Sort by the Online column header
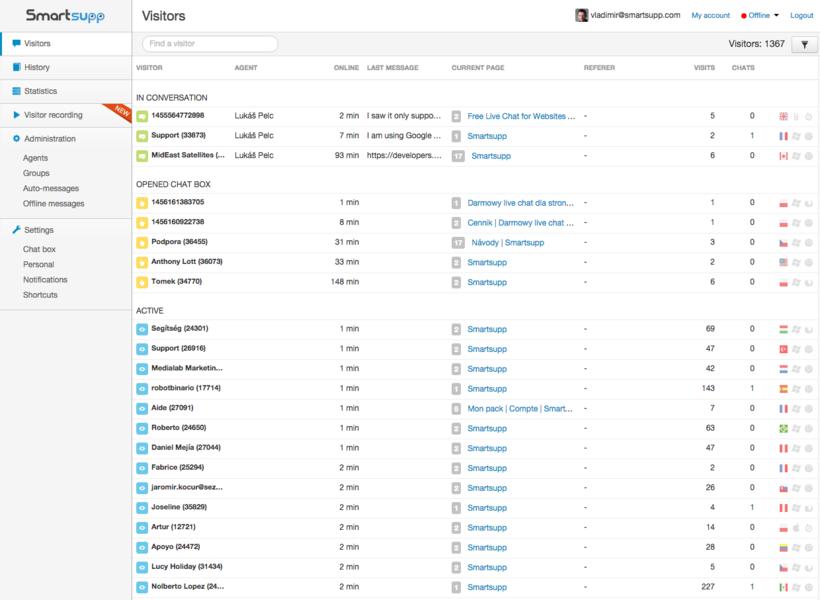The width and height of the screenshot is (820, 600). [346, 68]
